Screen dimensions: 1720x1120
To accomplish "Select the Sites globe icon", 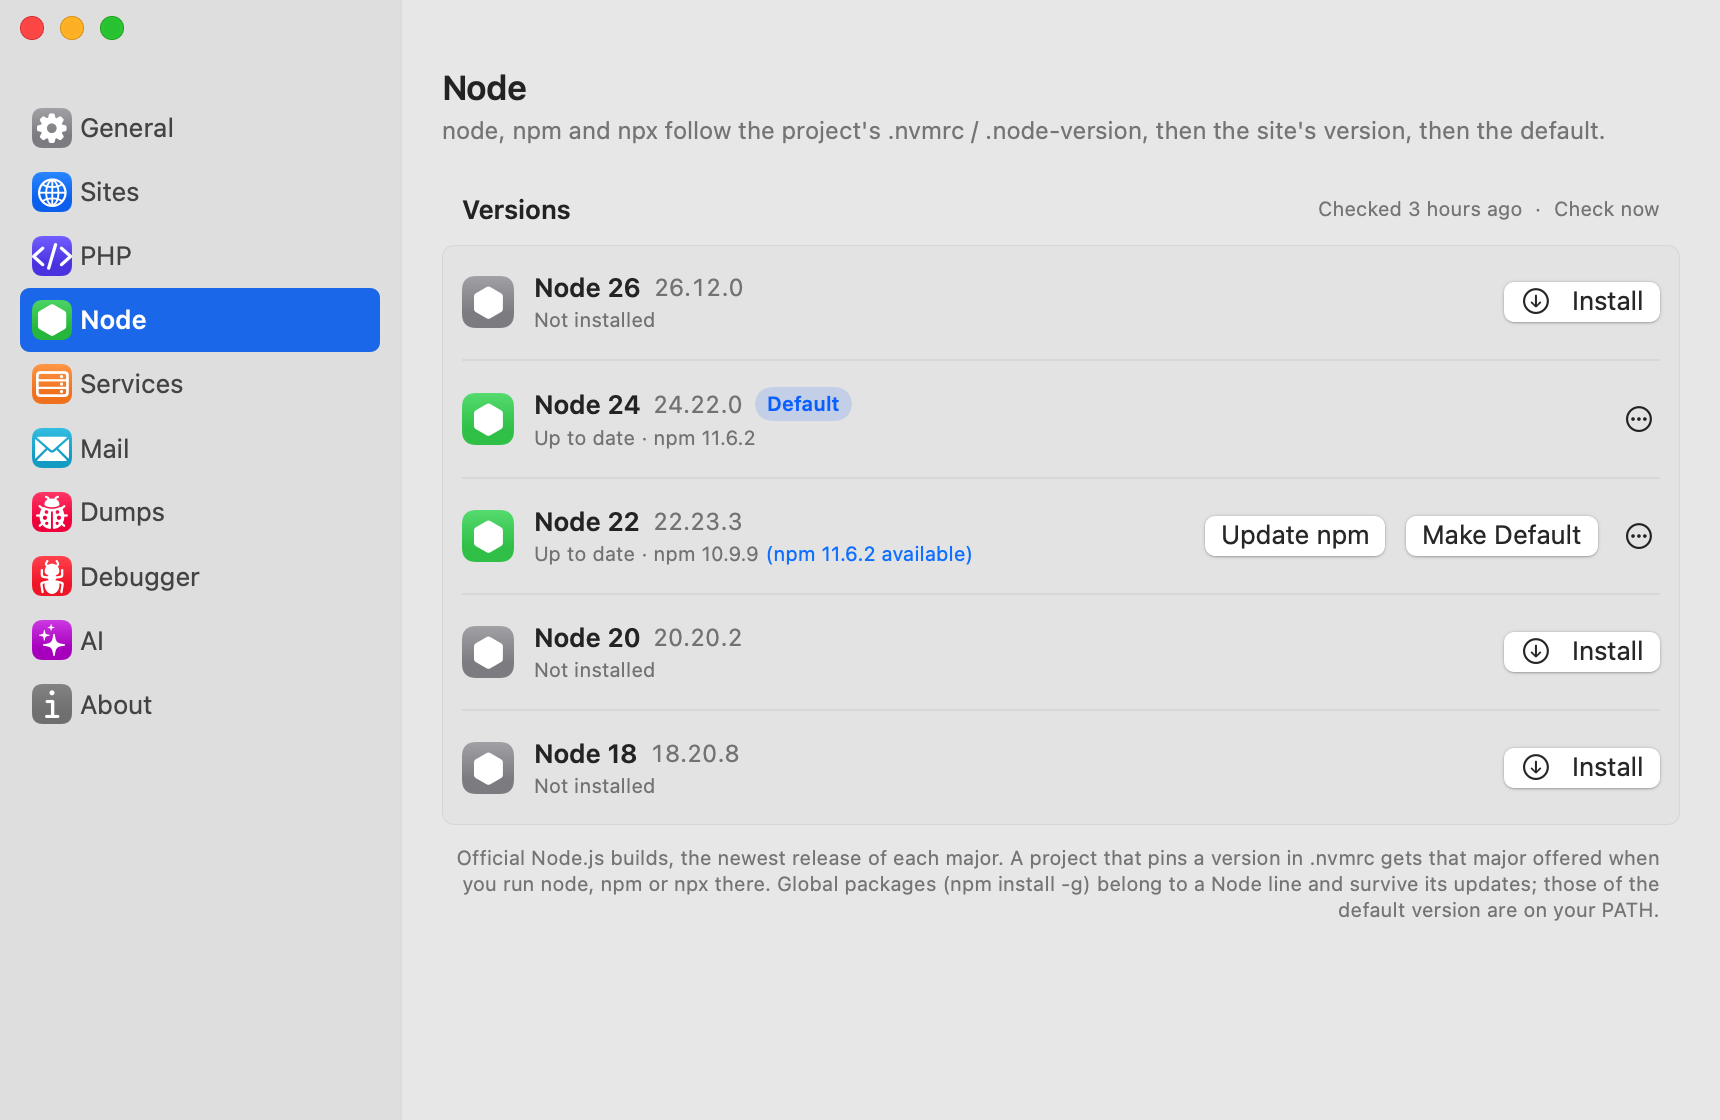I will tap(51, 192).
